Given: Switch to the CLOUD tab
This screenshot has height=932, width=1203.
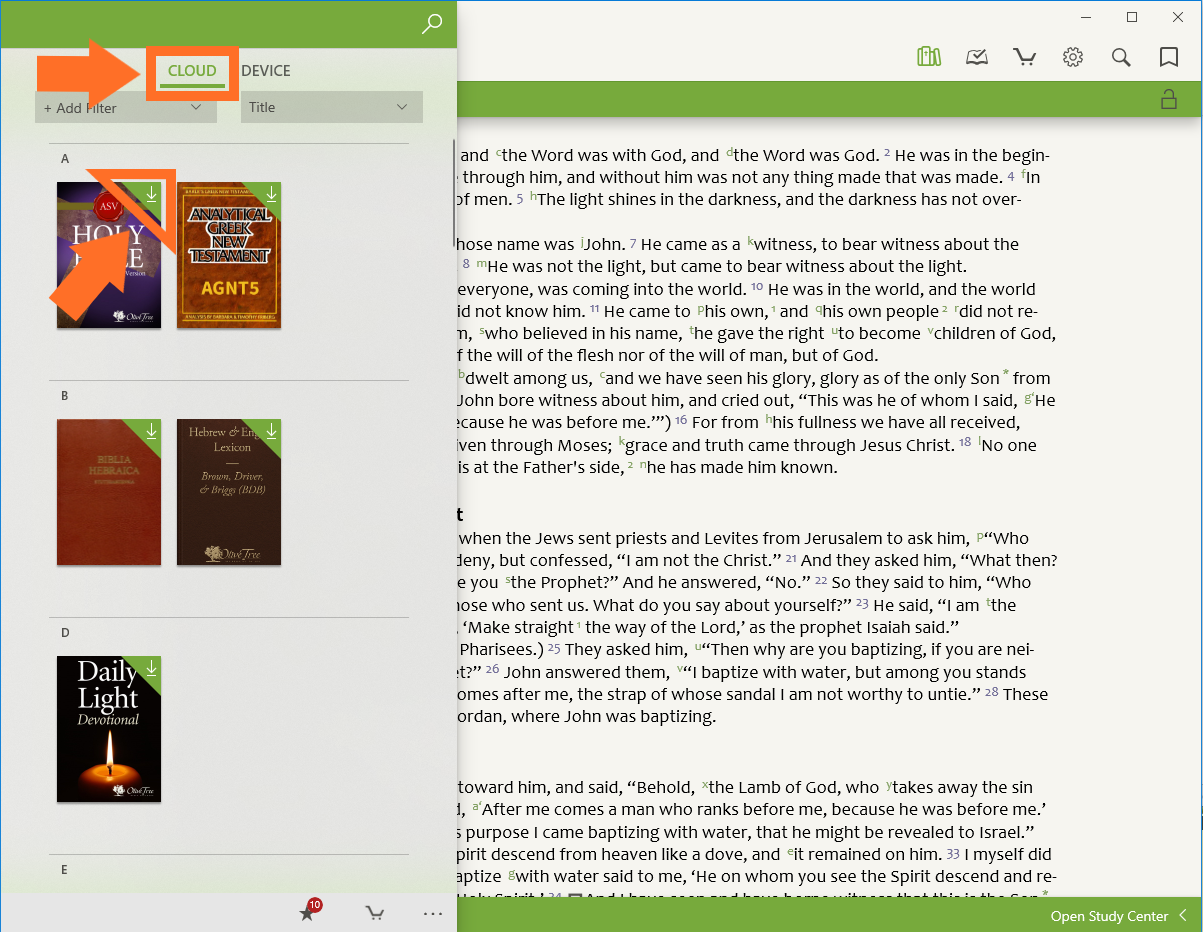Looking at the screenshot, I should [x=192, y=71].
